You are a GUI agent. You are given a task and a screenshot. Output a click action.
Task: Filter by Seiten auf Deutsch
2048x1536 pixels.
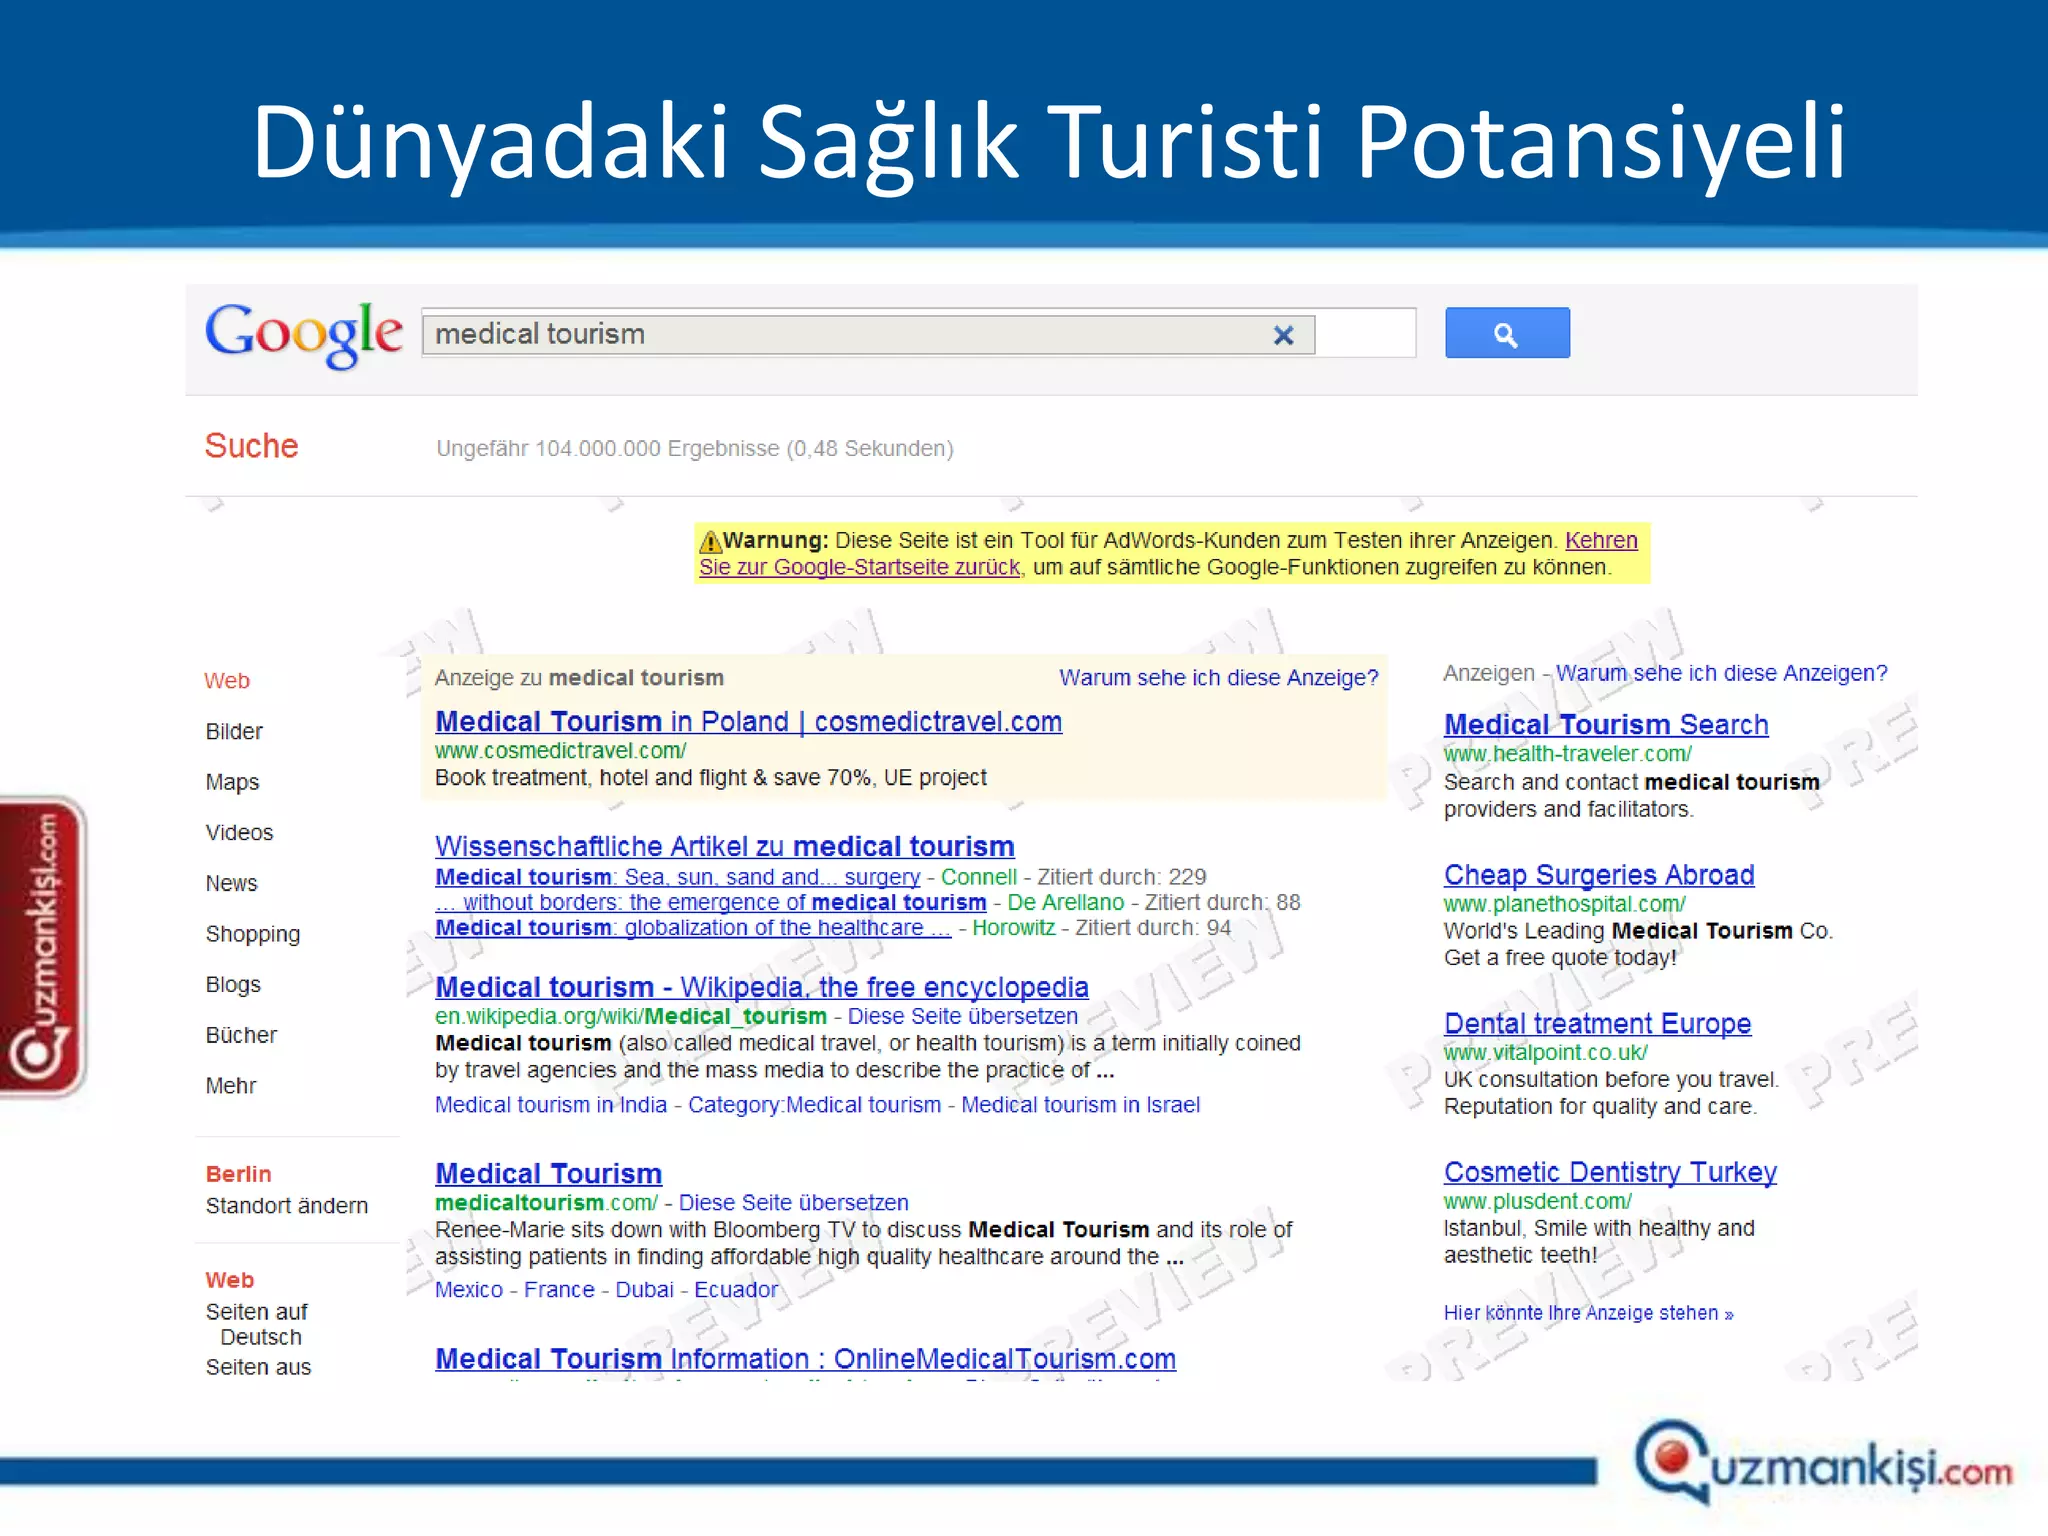click(257, 1324)
